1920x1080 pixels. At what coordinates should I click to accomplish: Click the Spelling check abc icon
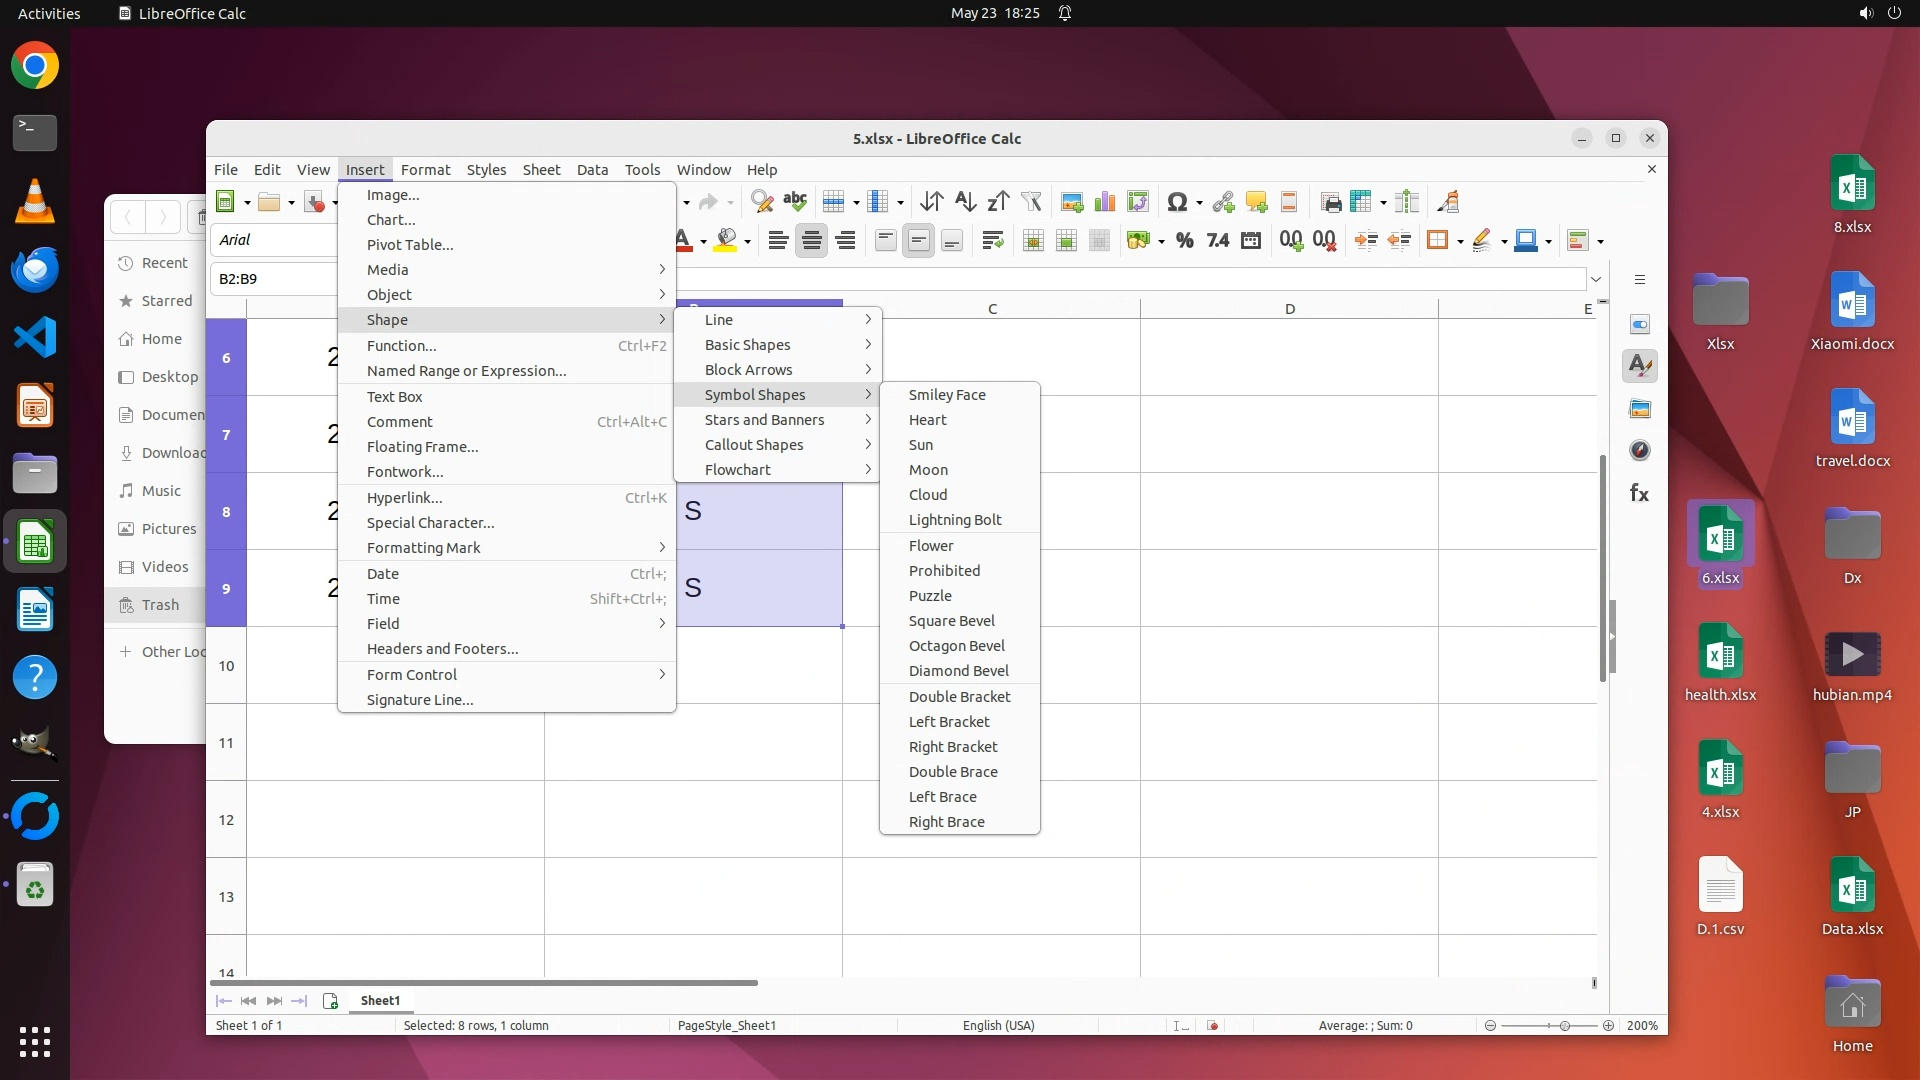click(795, 202)
